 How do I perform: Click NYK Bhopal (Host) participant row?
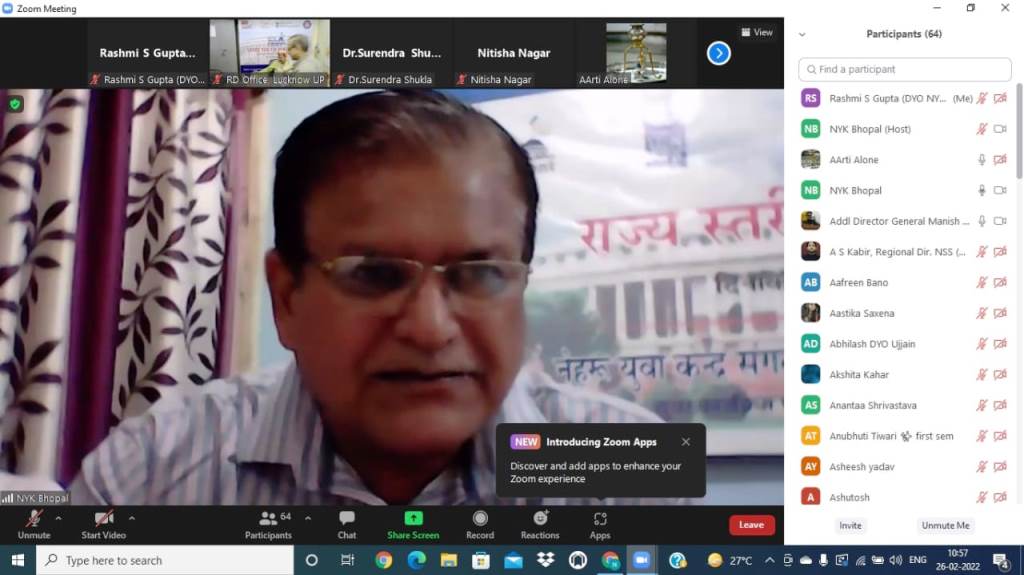(x=904, y=129)
